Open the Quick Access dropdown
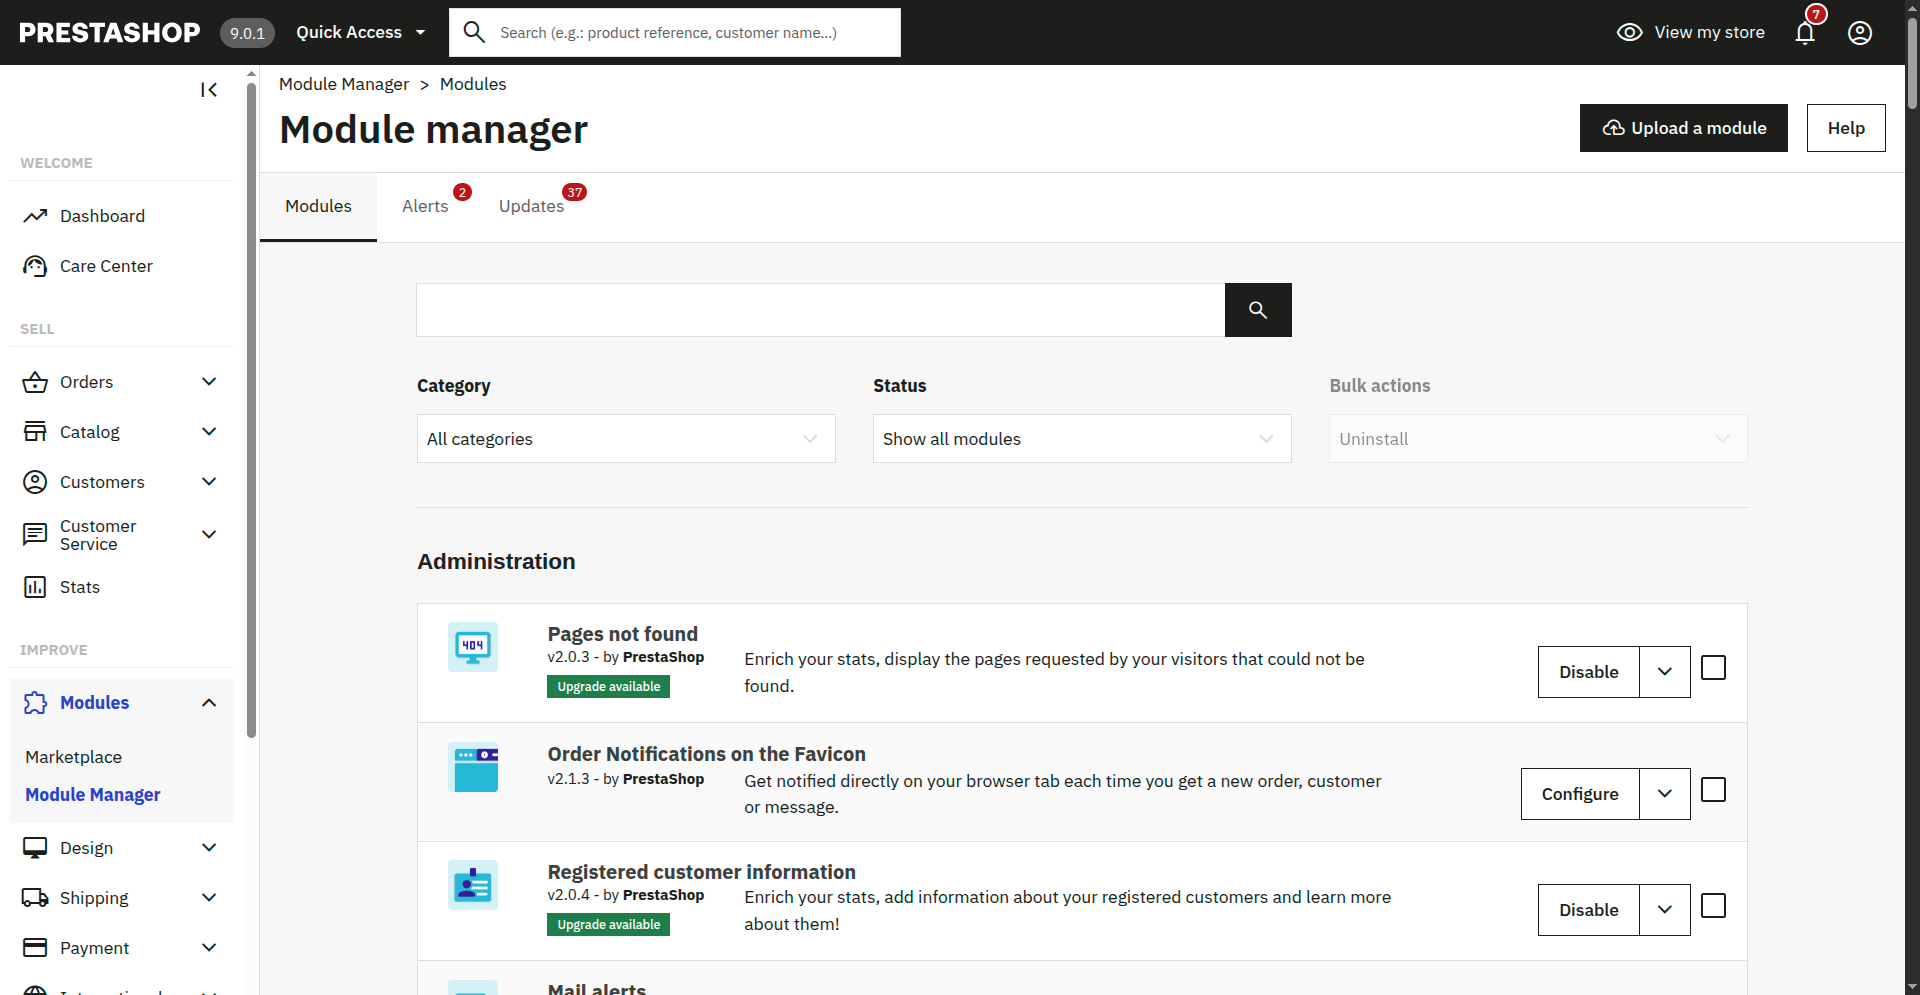1920x995 pixels. 361,32
